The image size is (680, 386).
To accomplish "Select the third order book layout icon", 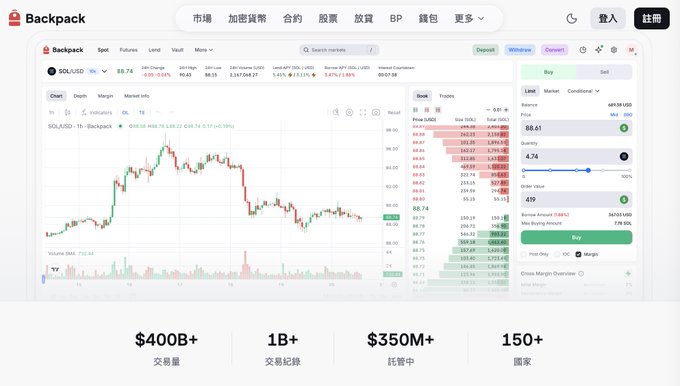I will (x=438, y=110).
